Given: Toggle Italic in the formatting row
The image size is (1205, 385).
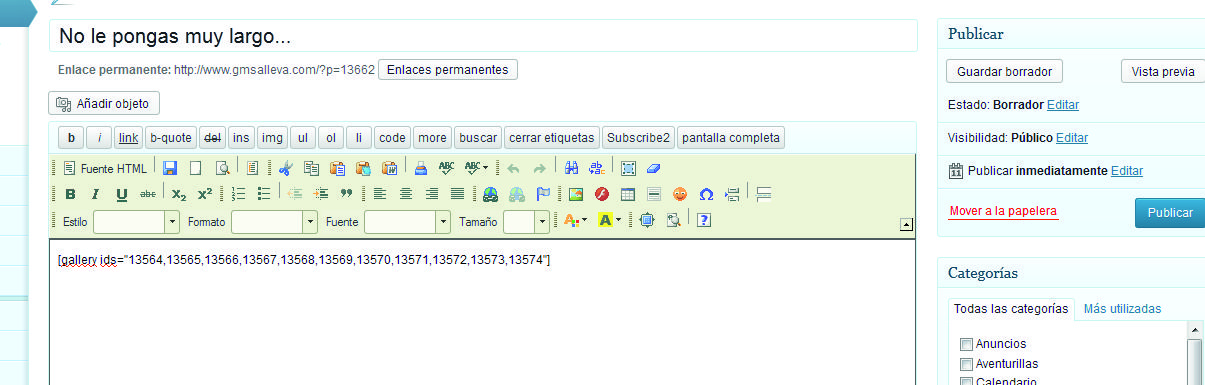Looking at the screenshot, I should pos(95,194).
